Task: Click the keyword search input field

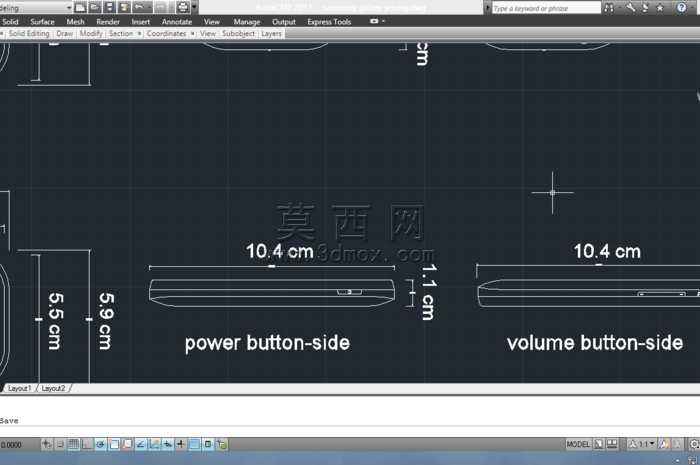Action: pos(546,8)
